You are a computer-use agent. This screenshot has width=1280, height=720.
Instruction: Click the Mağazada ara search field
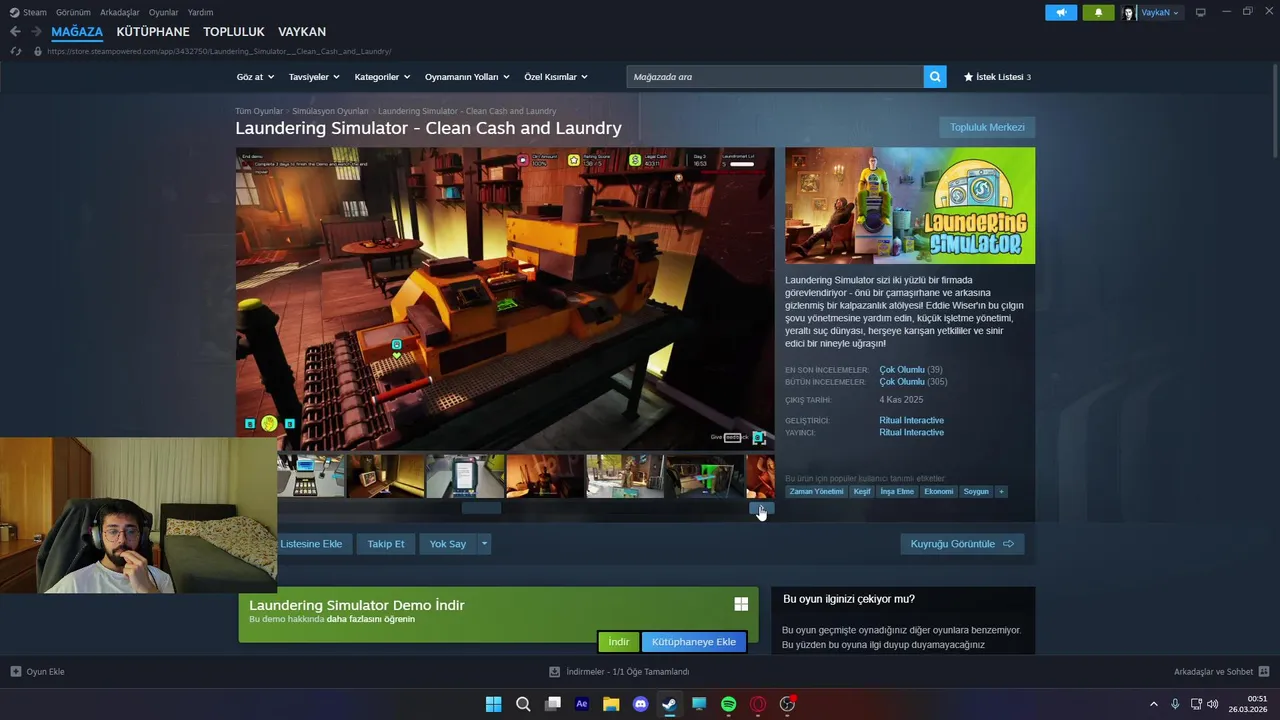click(x=775, y=77)
